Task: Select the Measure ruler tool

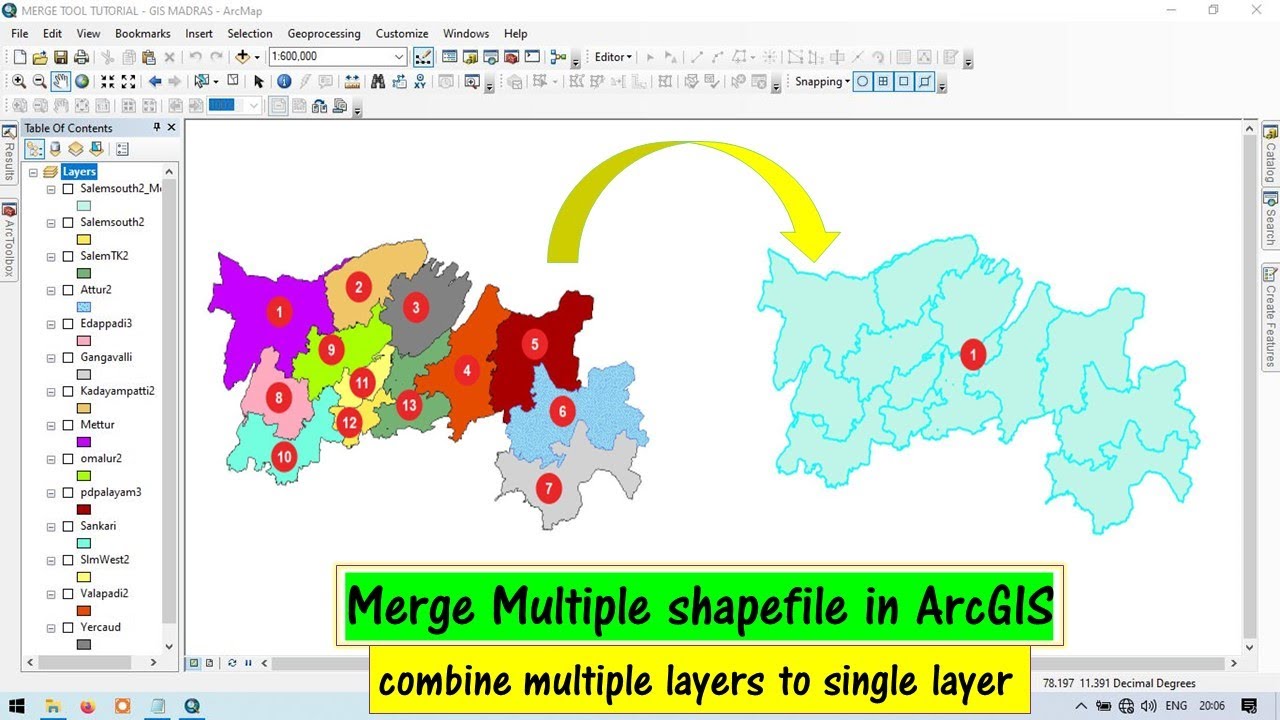Action: (352, 81)
